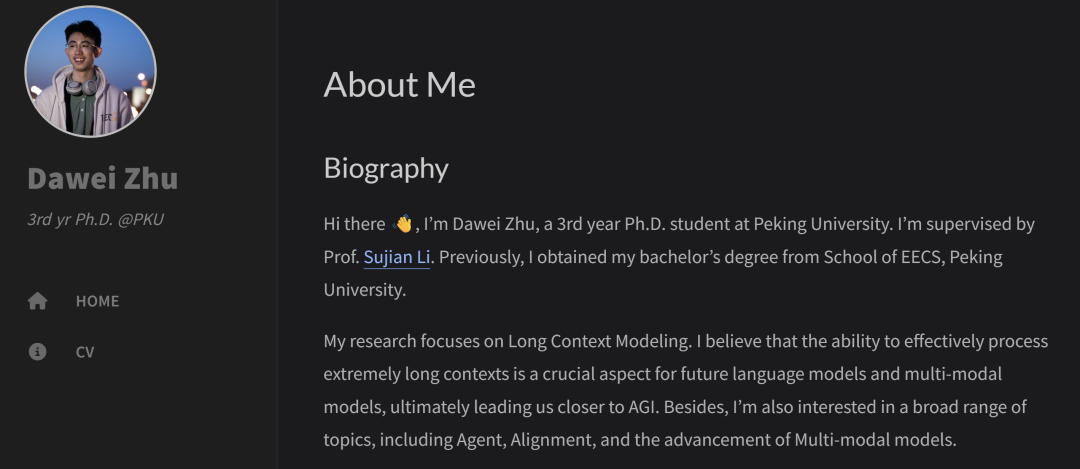Click the house icon beside HOME

(38, 301)
